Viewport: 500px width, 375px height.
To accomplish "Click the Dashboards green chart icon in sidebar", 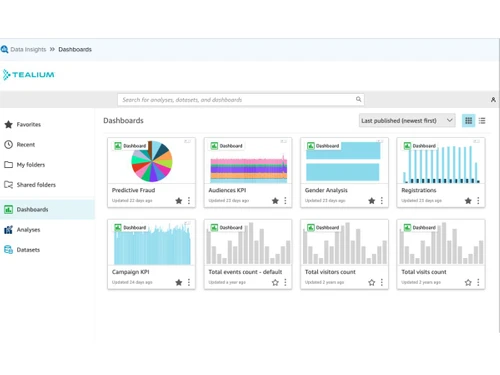I will point(8,209).
